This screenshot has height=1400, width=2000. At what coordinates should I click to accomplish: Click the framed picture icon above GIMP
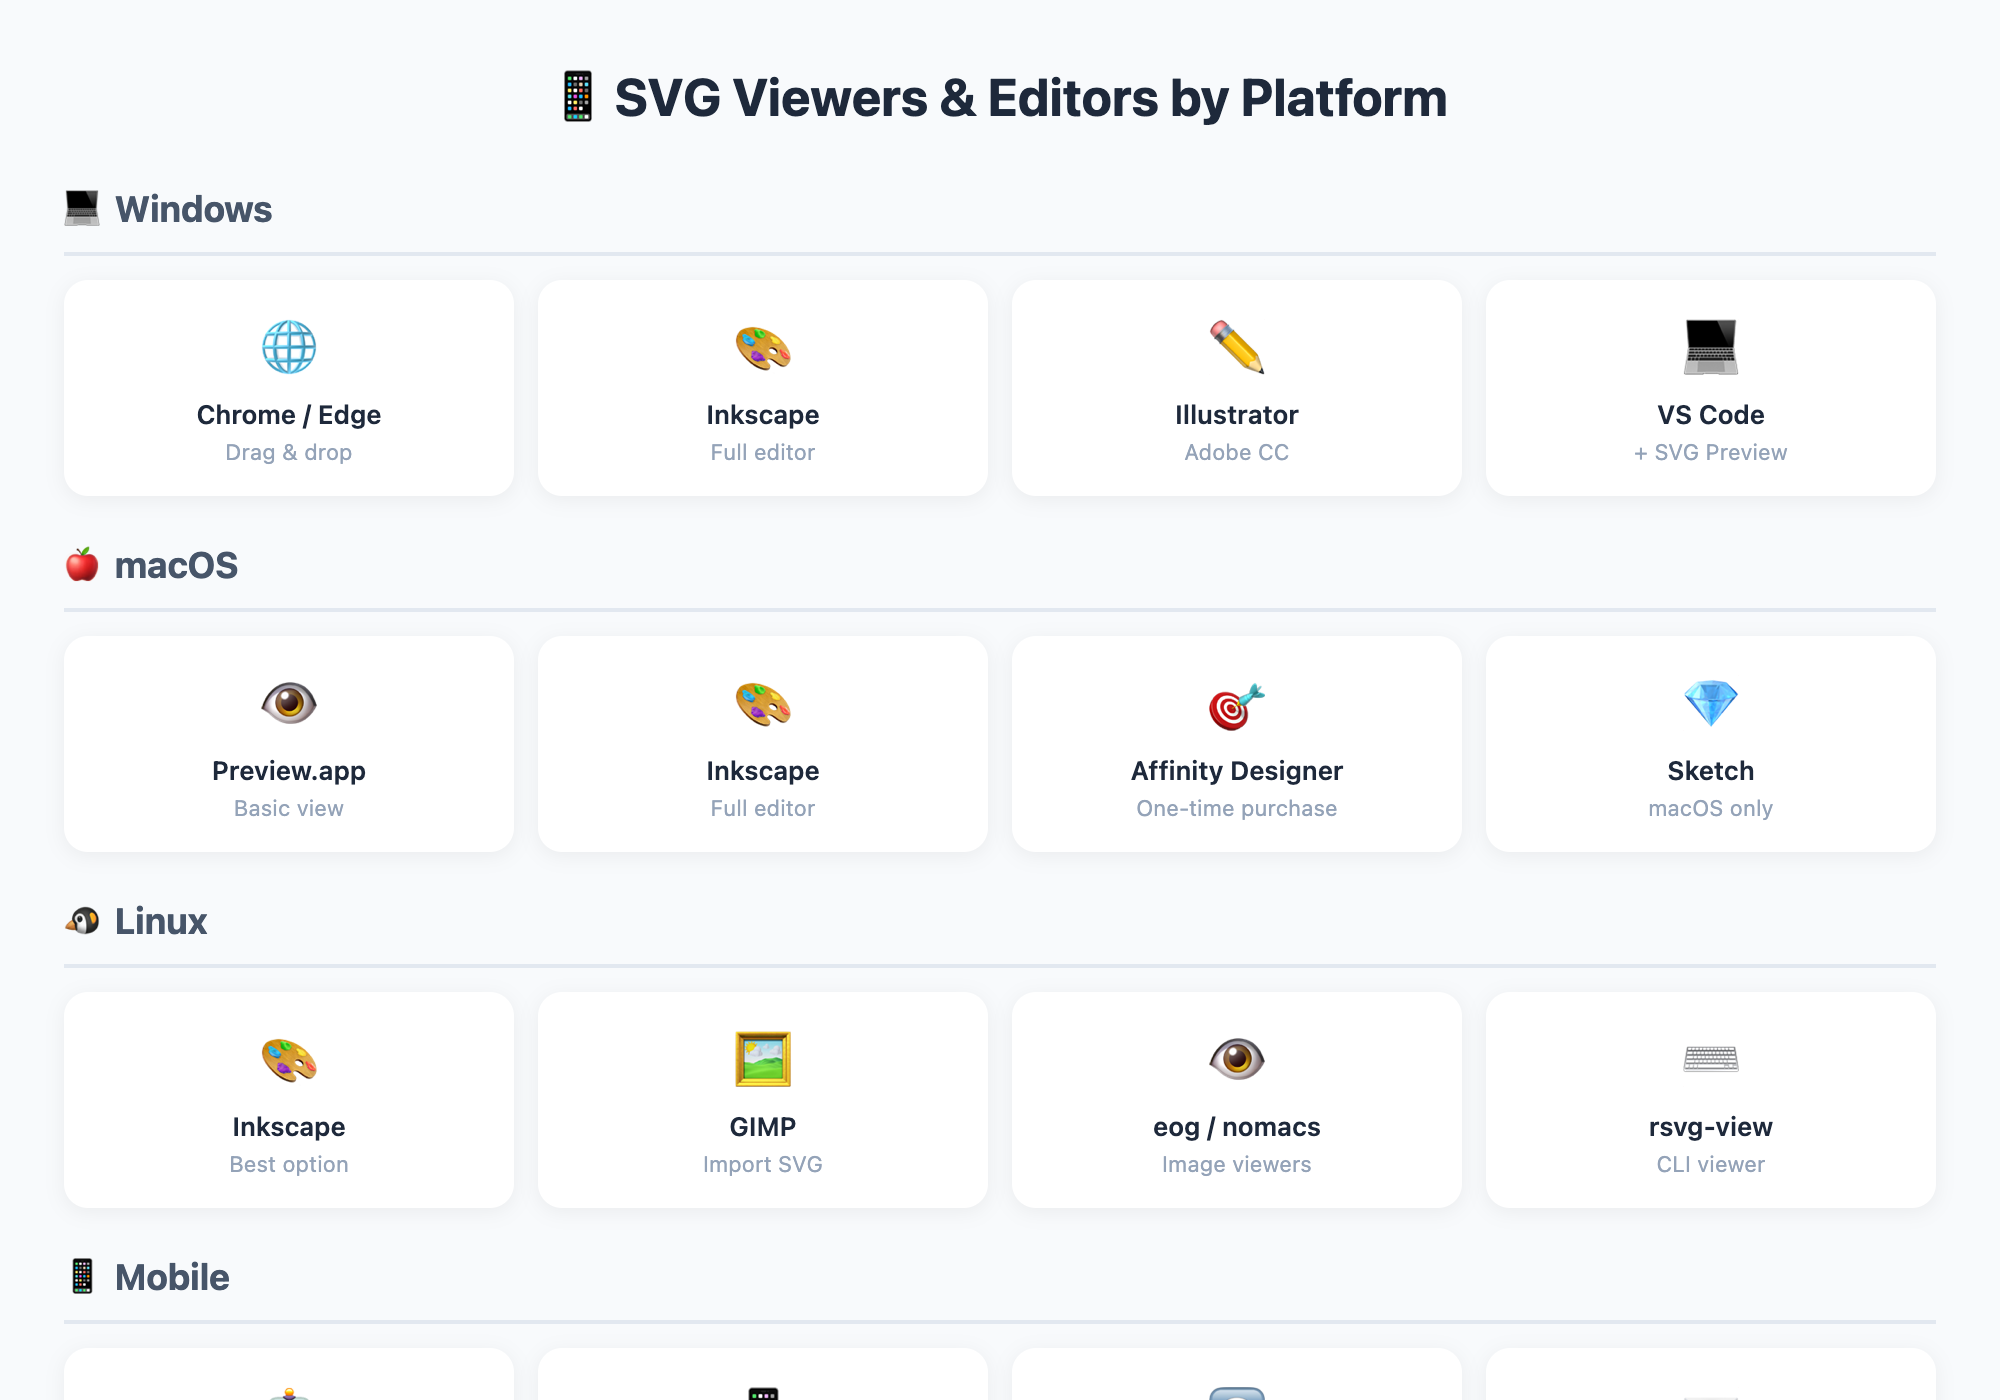click(763, 1059)
